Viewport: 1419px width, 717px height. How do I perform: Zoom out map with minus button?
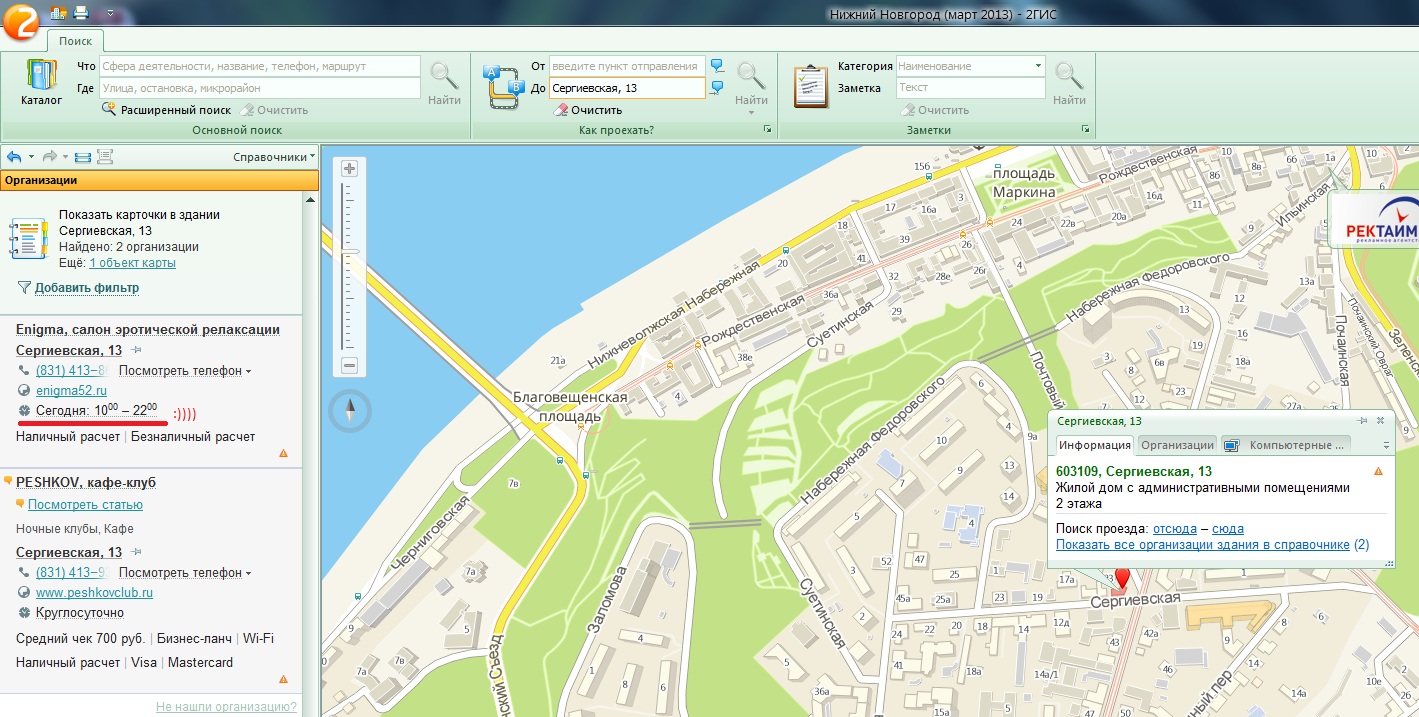[x=350, y=366]
